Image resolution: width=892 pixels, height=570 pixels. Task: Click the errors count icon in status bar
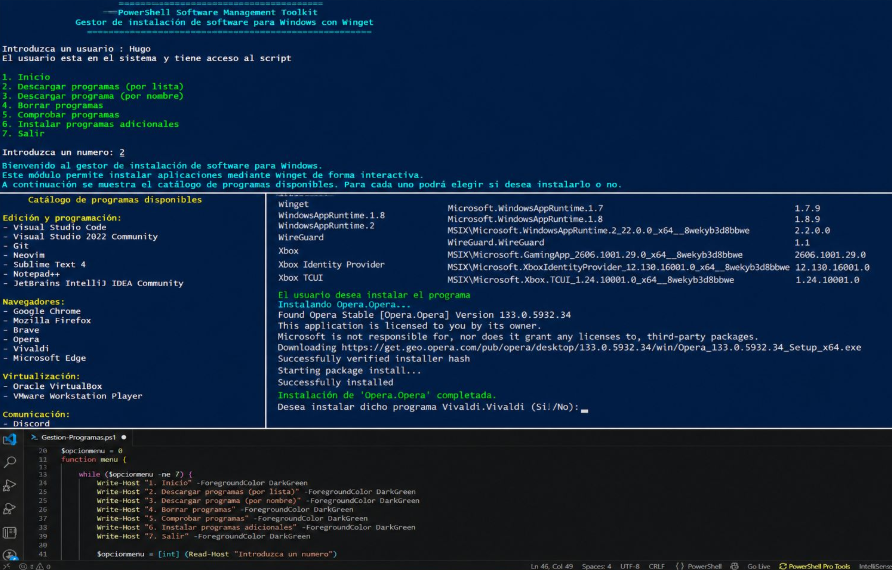coord(23,566)
